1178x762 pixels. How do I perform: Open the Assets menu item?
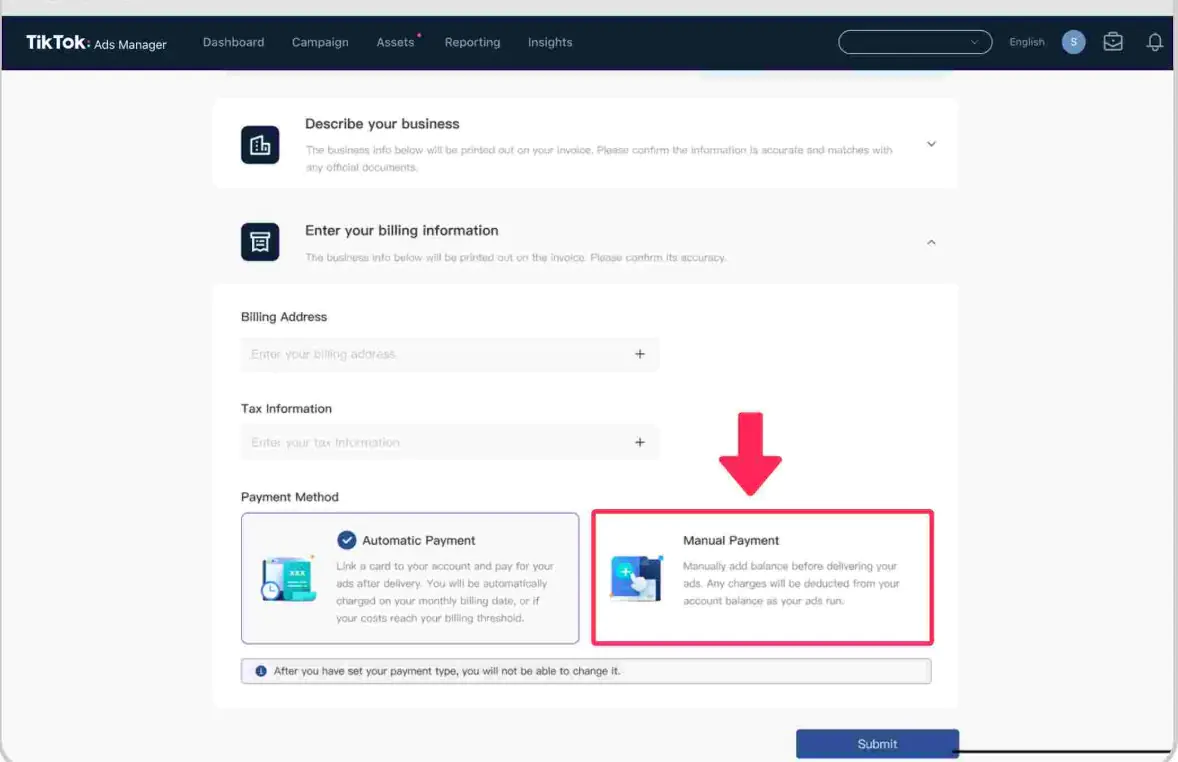pyautogui.click(x=395, y=42)
